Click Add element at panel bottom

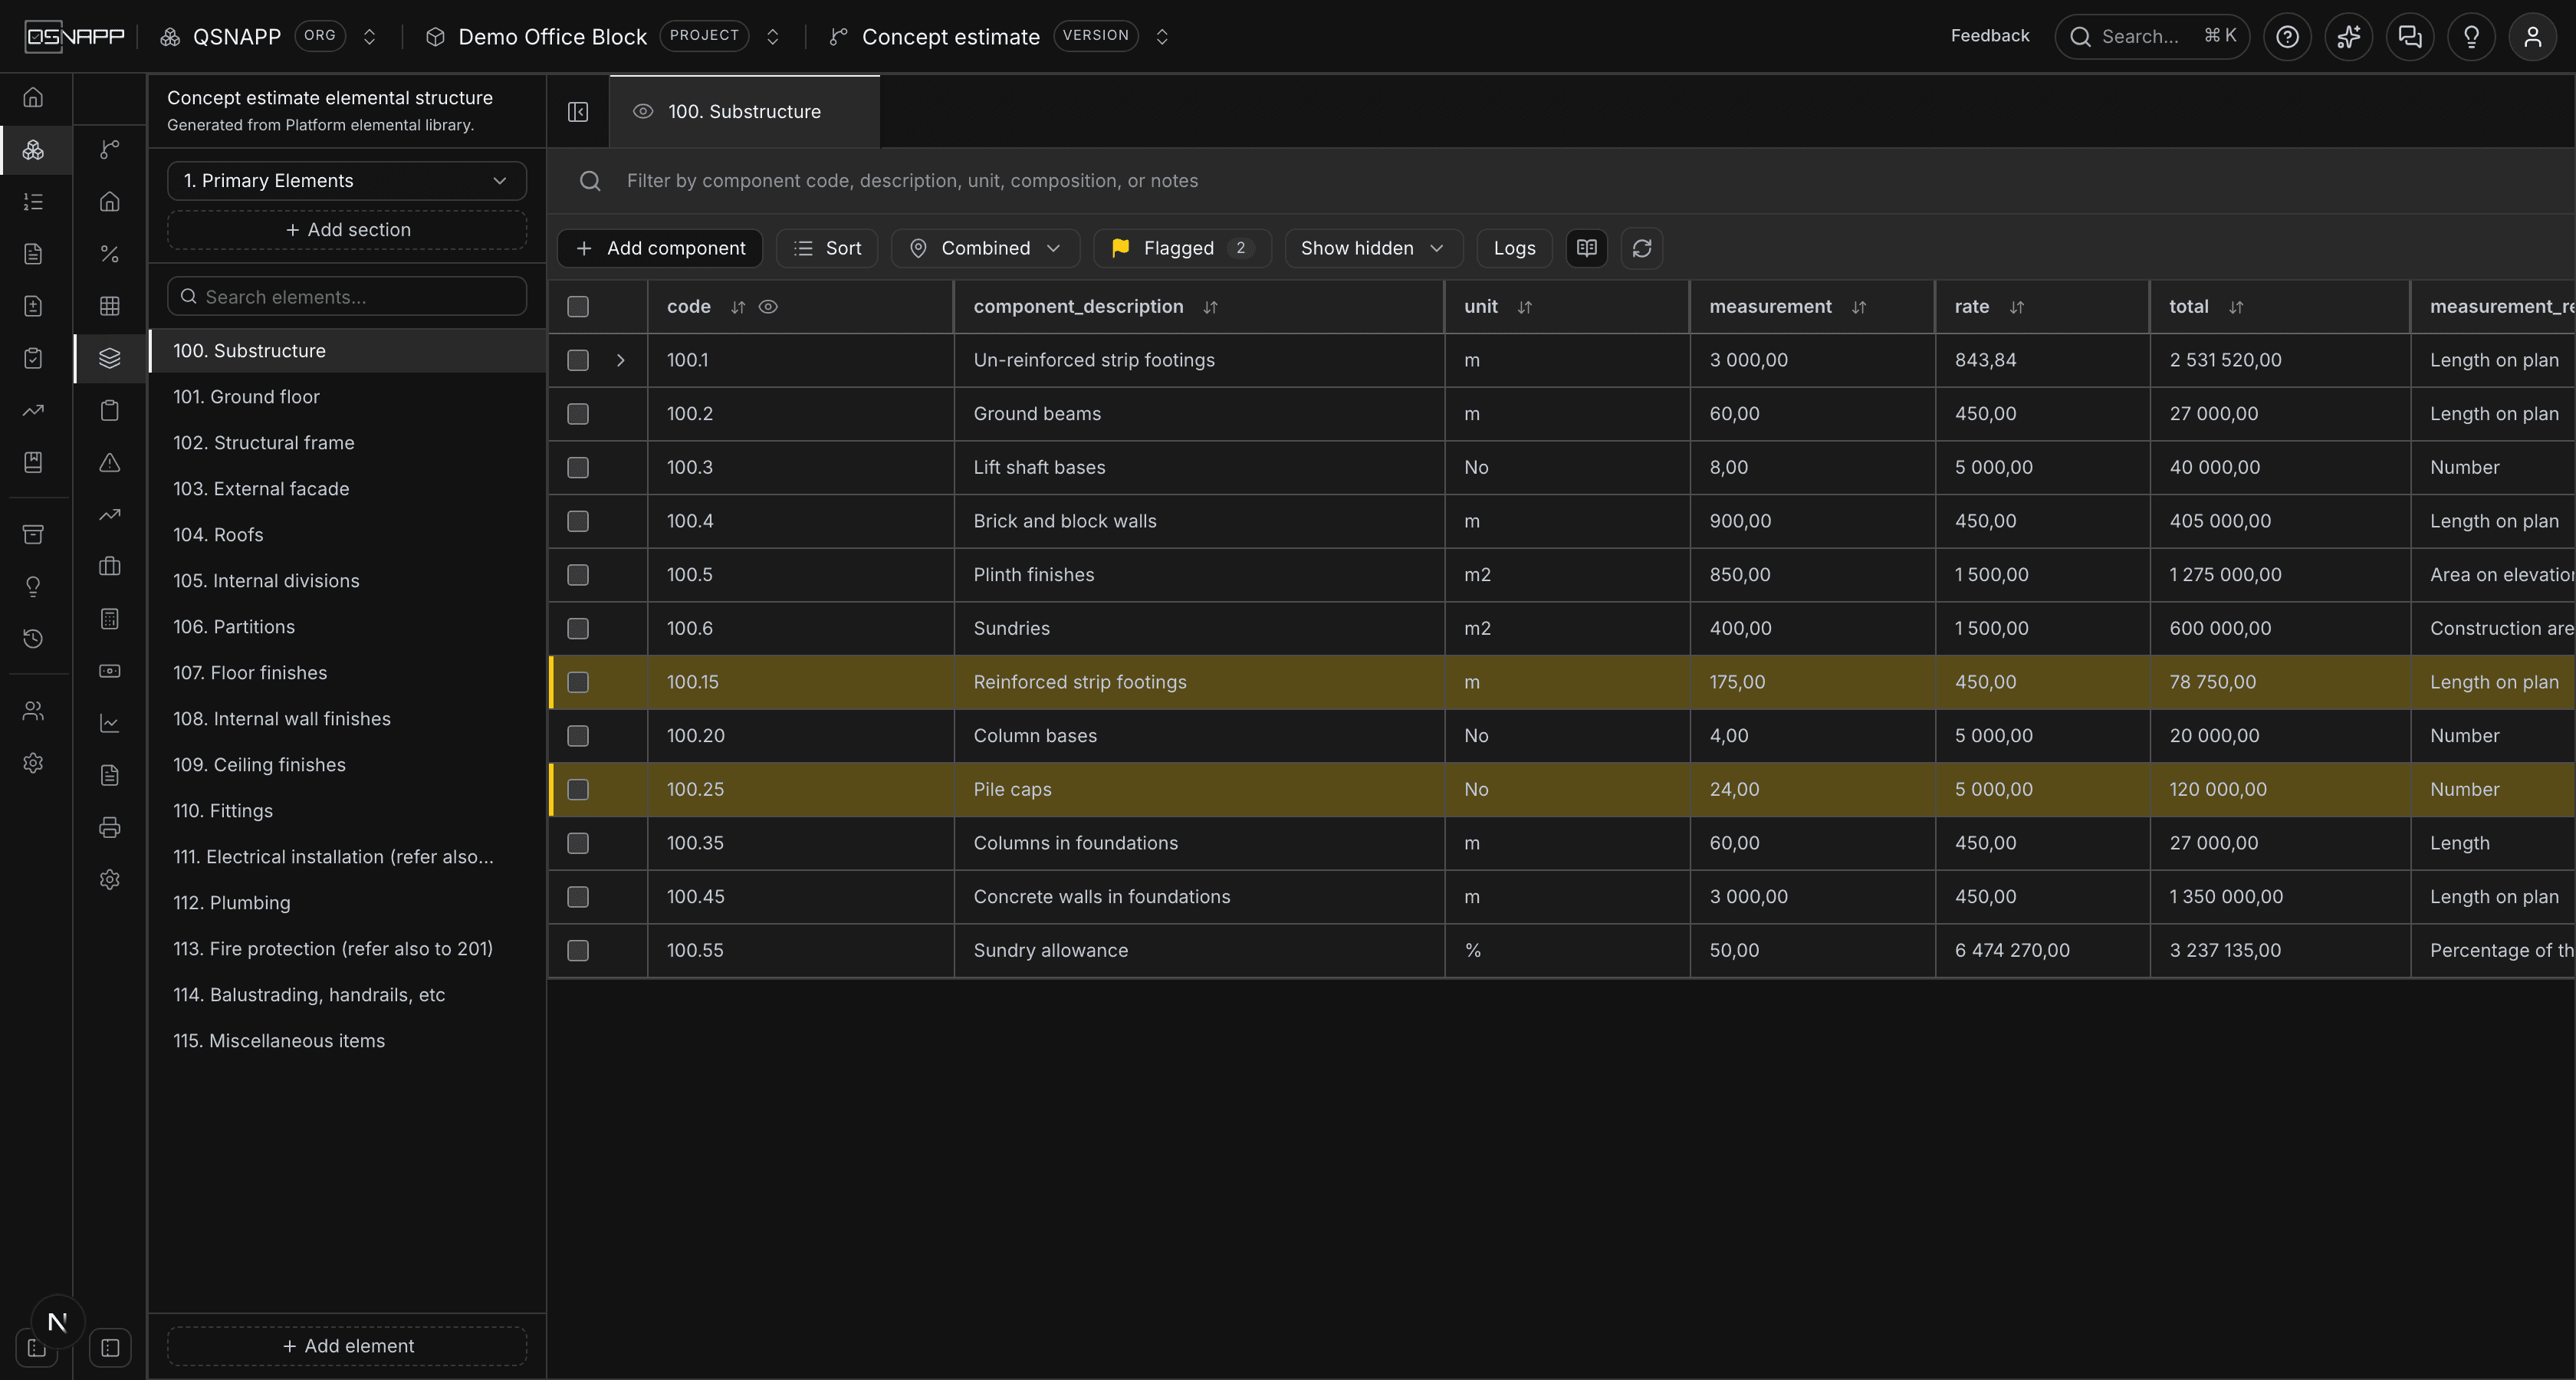coord(347,1346)
